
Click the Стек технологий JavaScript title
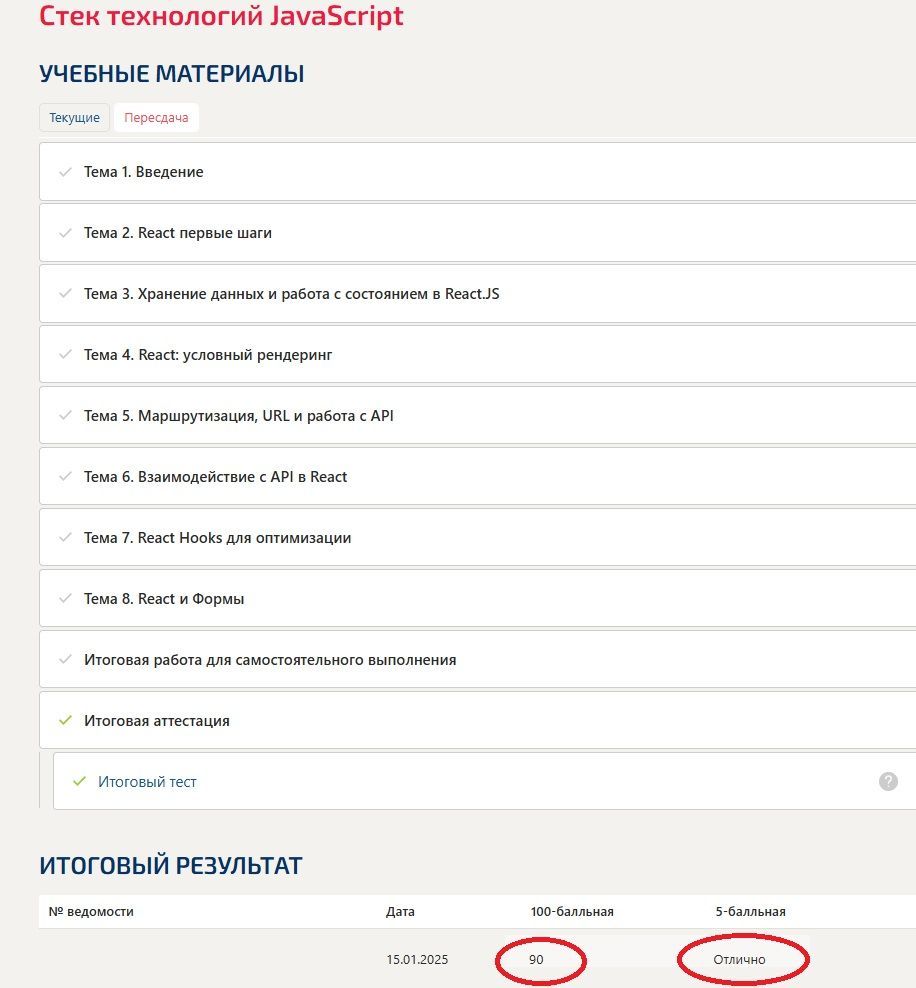click(x=221, y=15)
